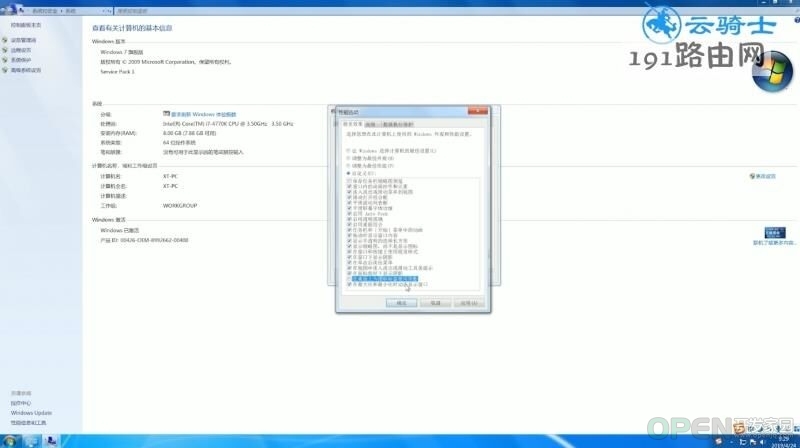Uncheck 在窗口下显示阴影

point(349,257)
